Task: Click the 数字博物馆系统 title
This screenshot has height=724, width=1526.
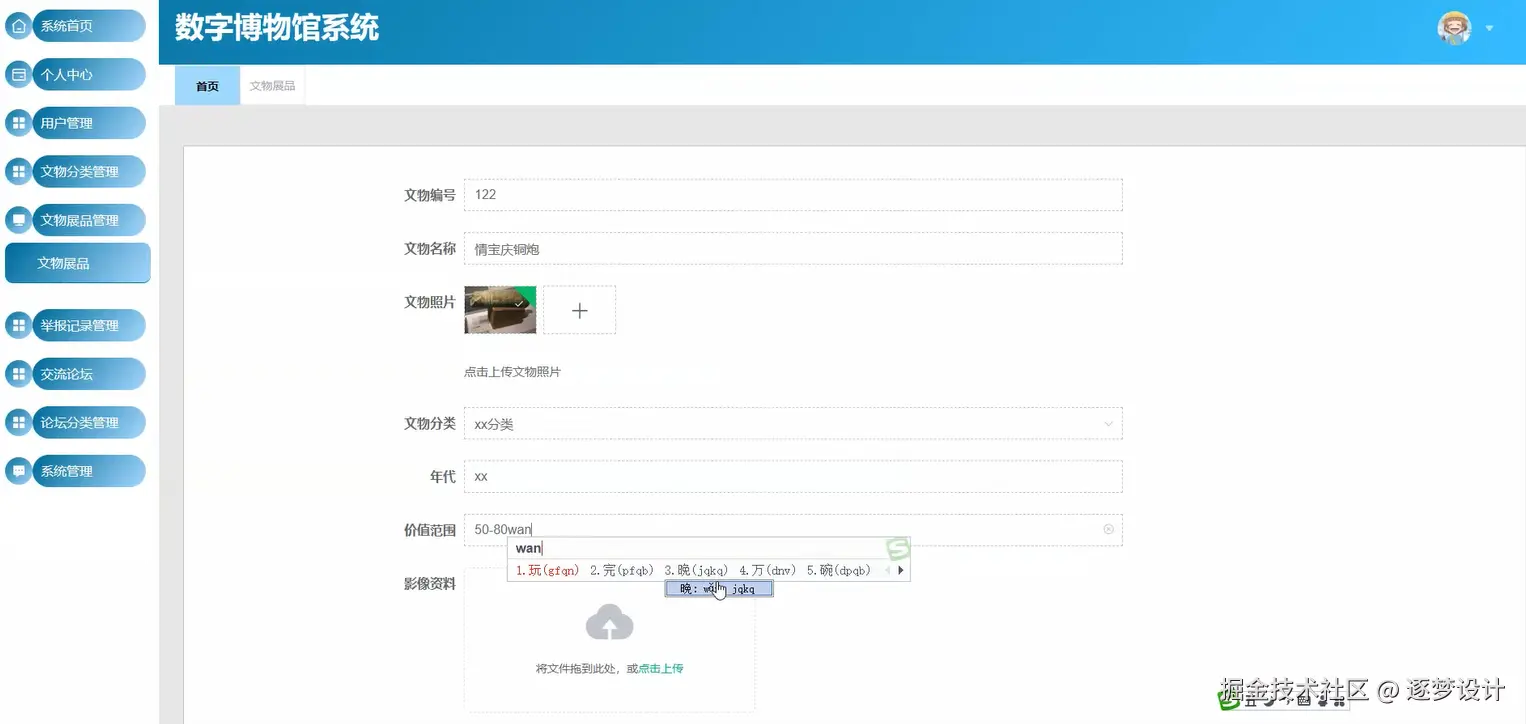Action: coord(277,28)
